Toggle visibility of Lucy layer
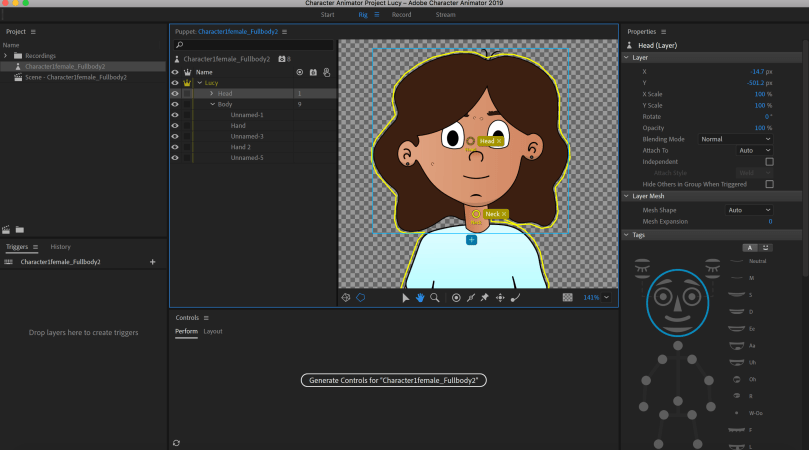 point(175,83)
